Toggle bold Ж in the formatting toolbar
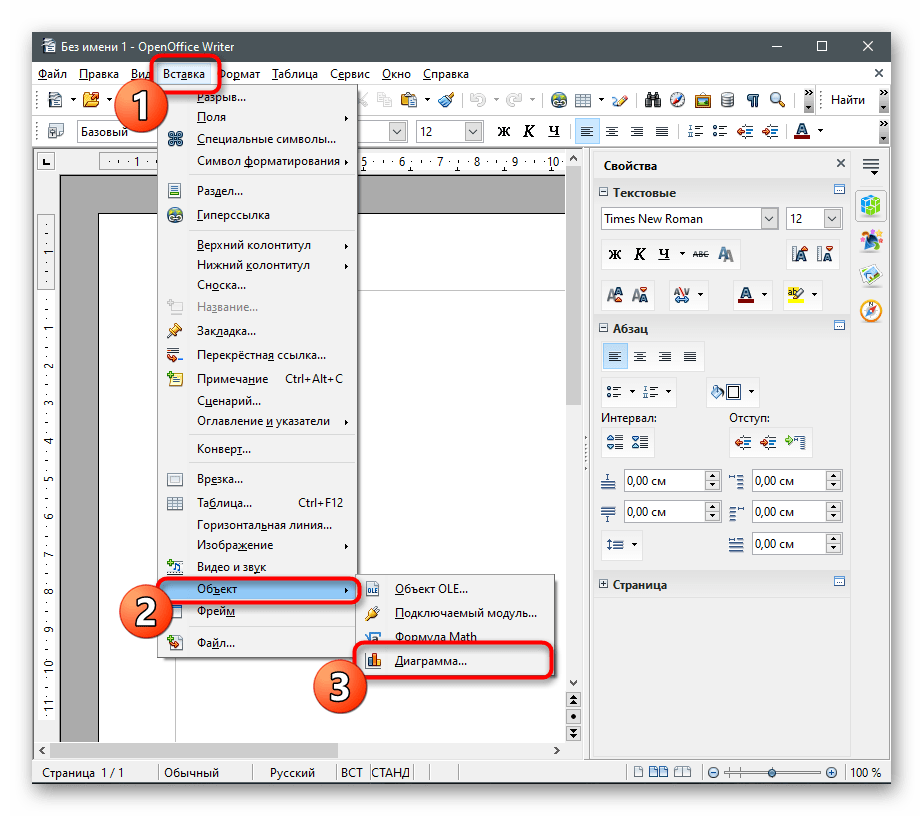923x816 pixels. (x=504, y=131)
